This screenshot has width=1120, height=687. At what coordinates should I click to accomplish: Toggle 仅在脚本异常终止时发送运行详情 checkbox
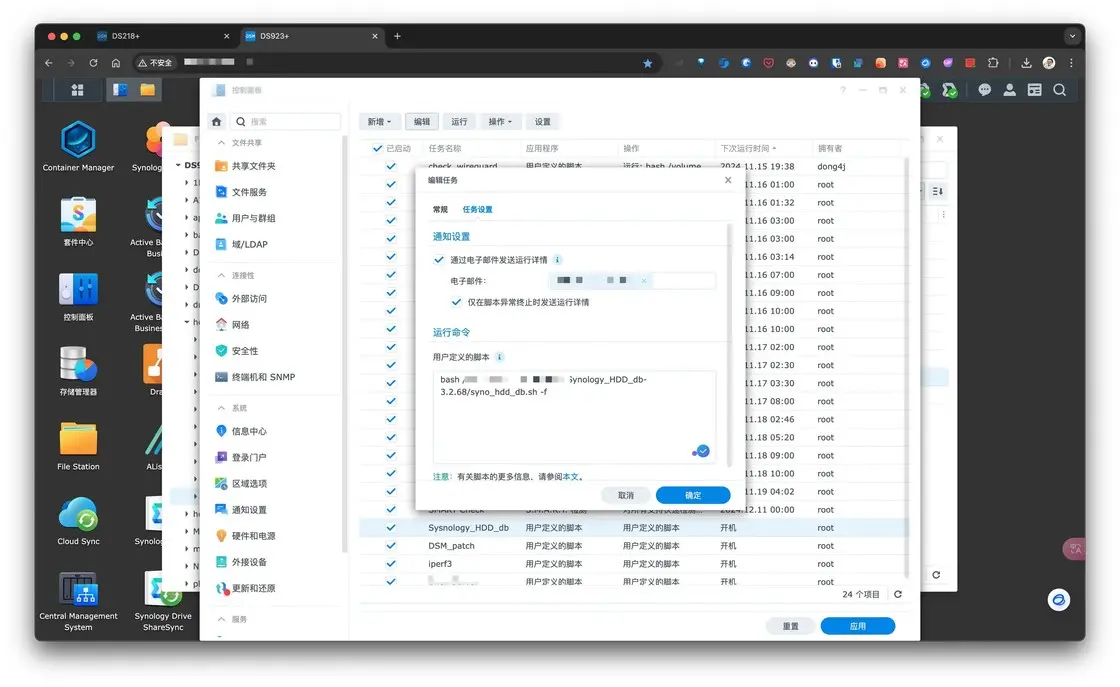click(456, 302)
